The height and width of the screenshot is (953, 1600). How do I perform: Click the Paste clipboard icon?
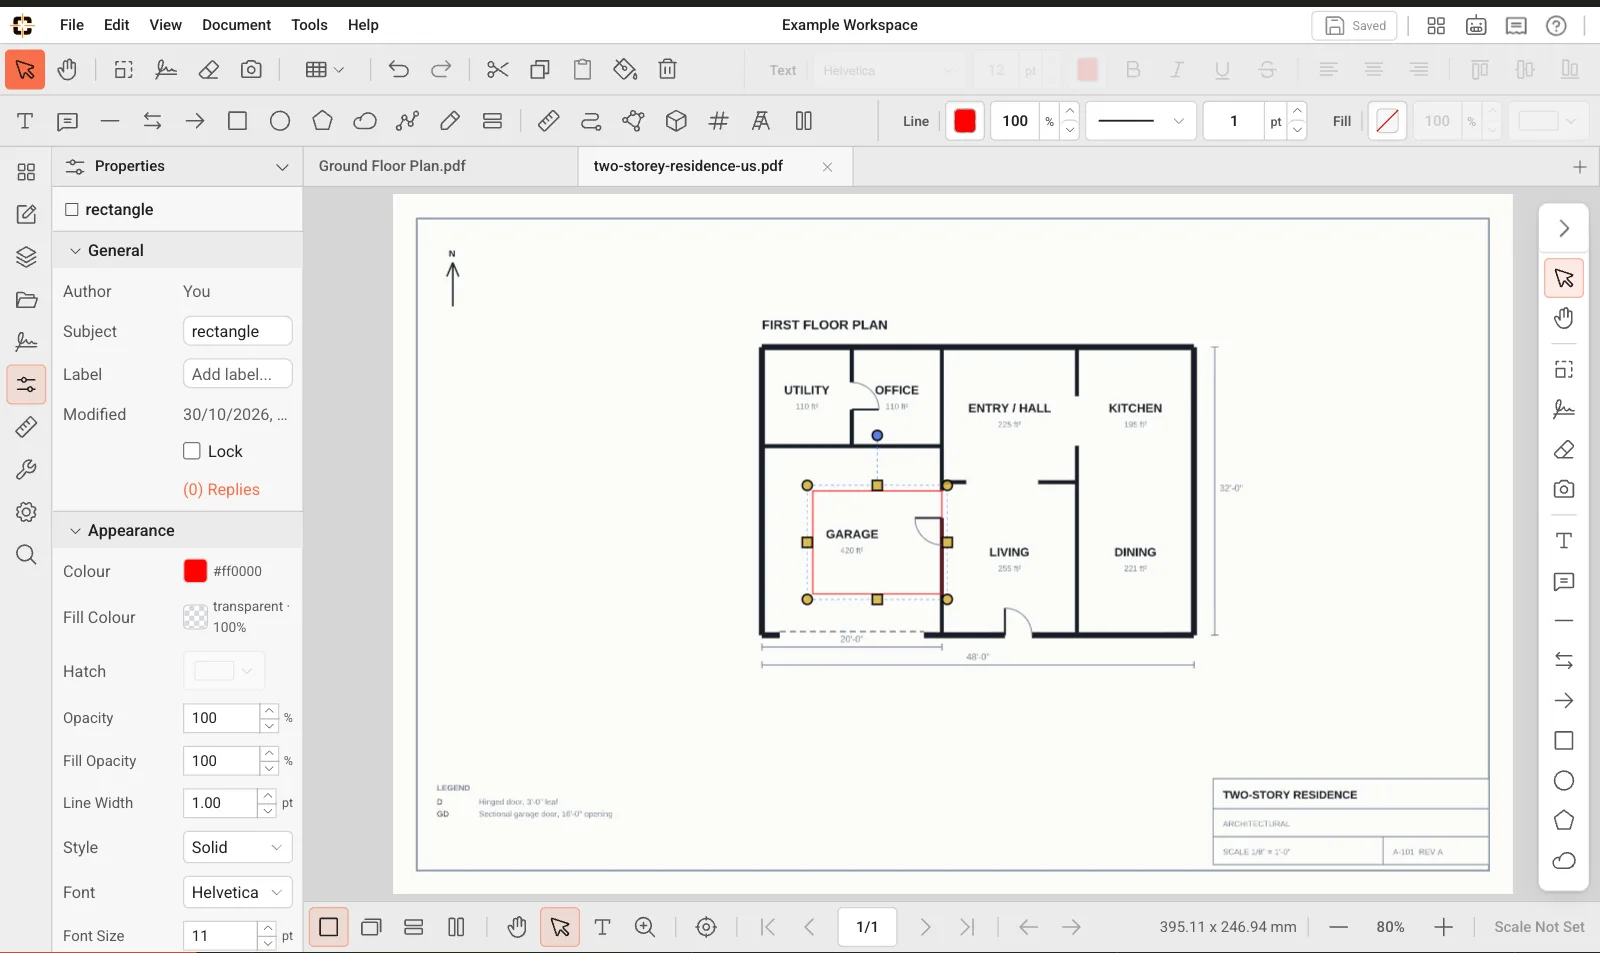582,70
